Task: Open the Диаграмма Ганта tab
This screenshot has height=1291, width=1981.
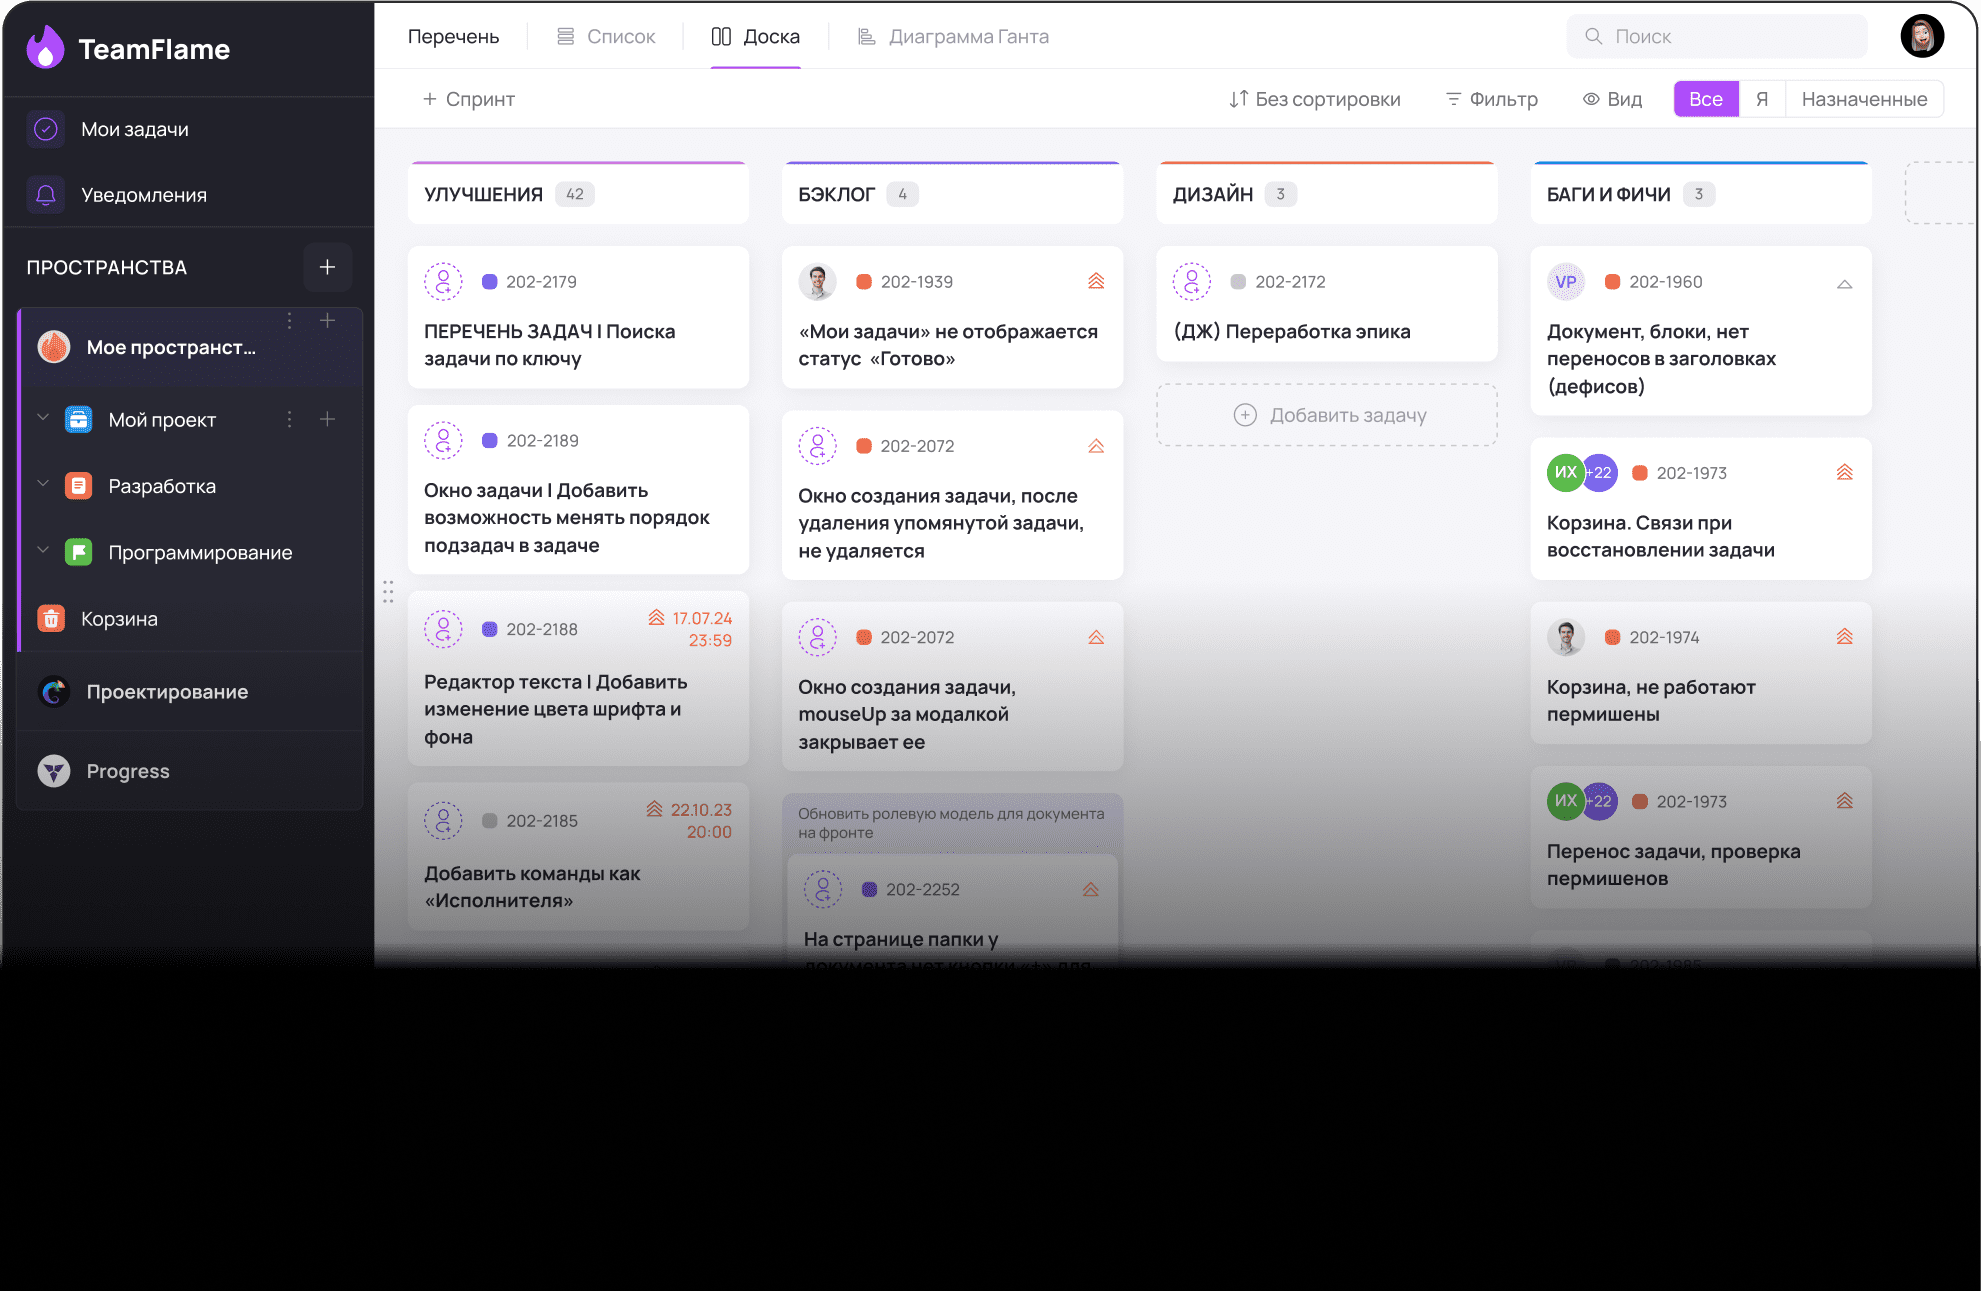Action: [x=953, y=37]
